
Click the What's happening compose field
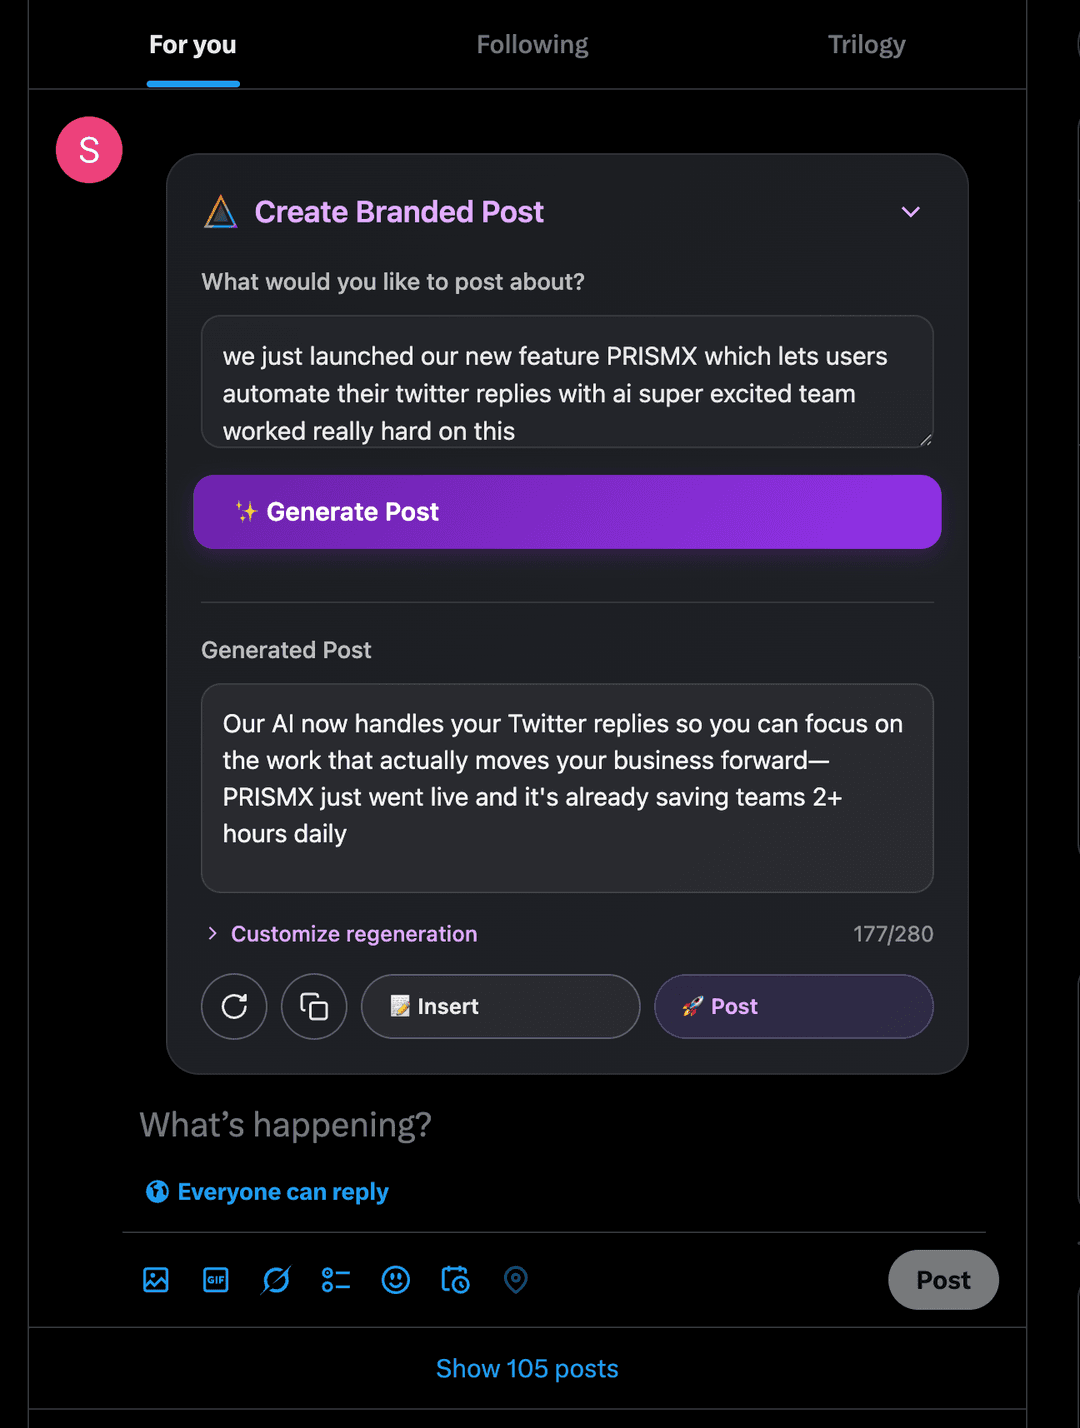pos(286,1125)
